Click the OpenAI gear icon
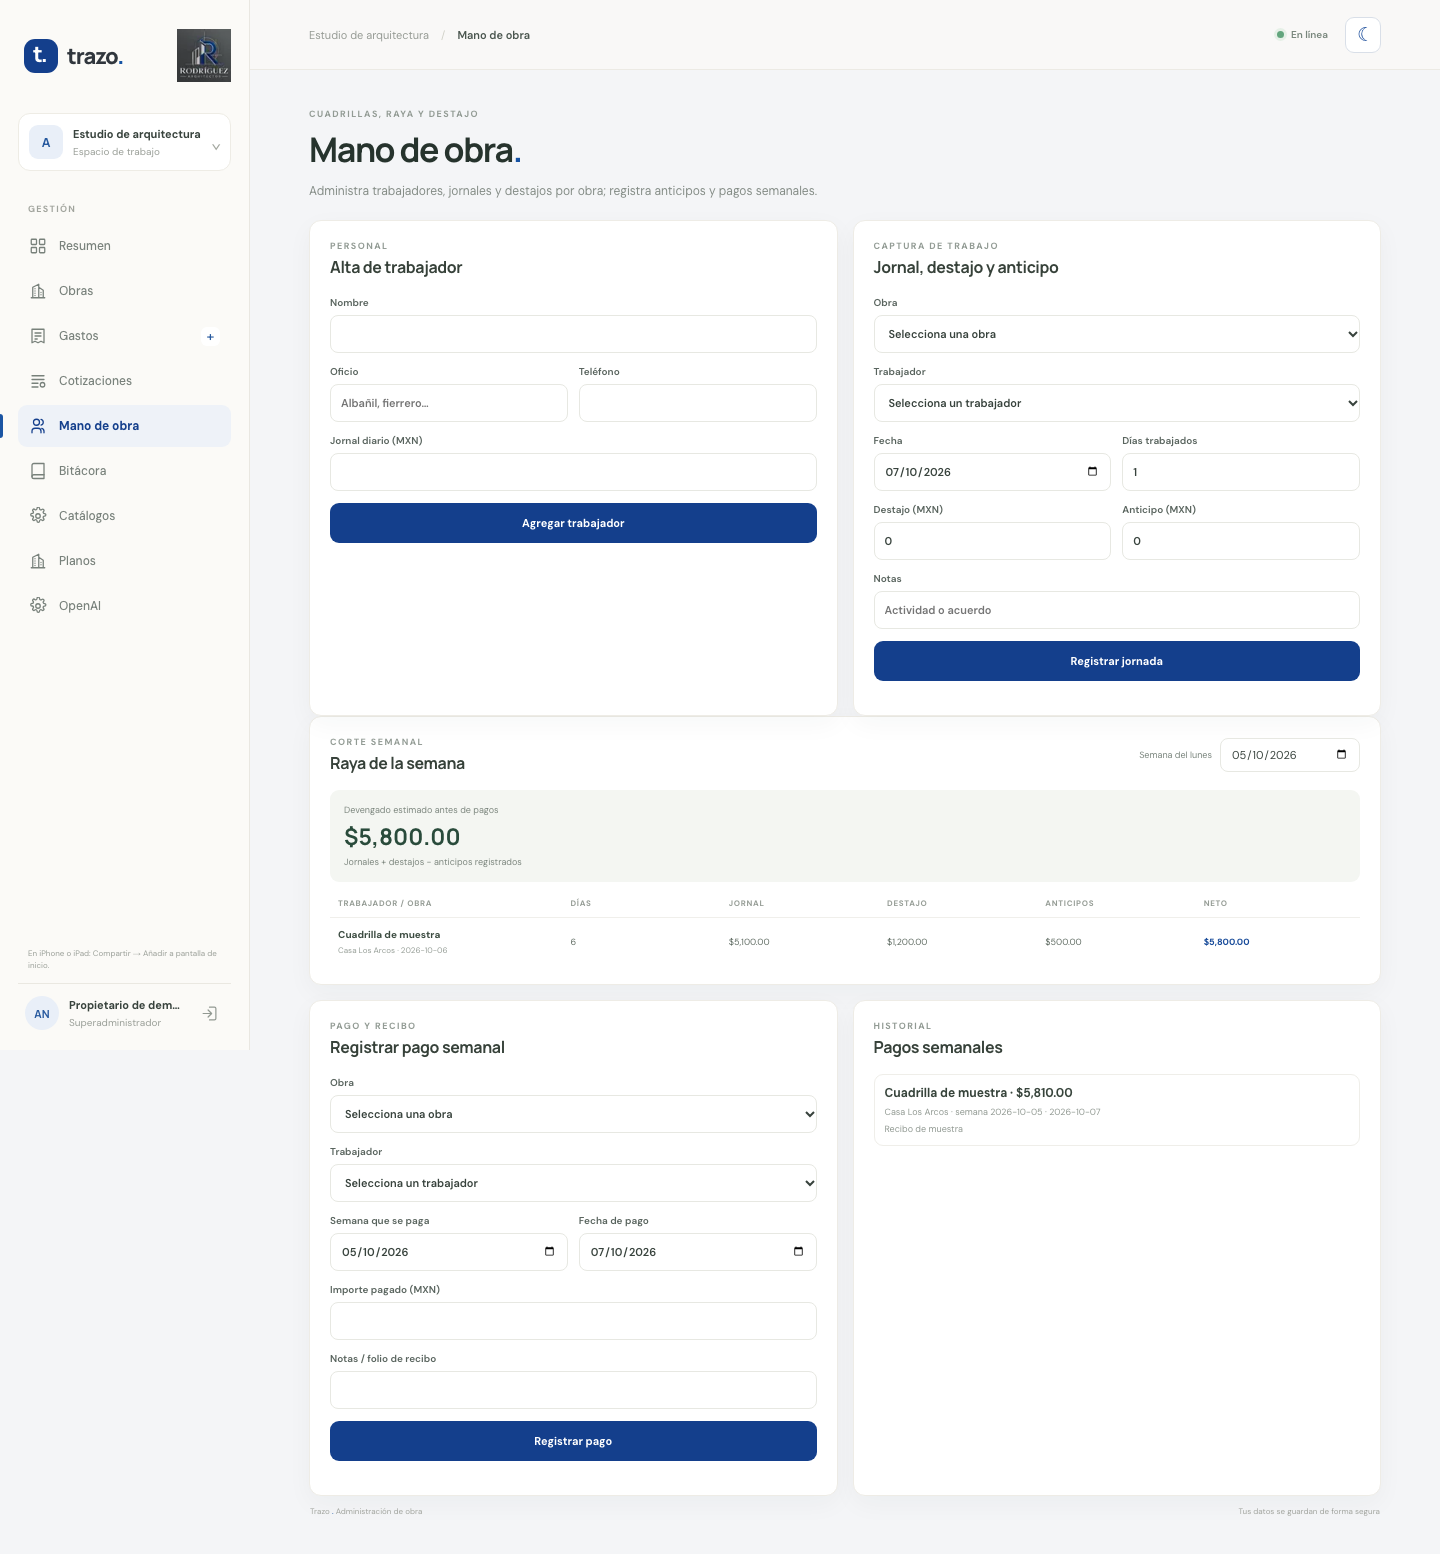The width and height of the screenshot is (1440, 1554). pyautogui.click(x=38, y=606)
